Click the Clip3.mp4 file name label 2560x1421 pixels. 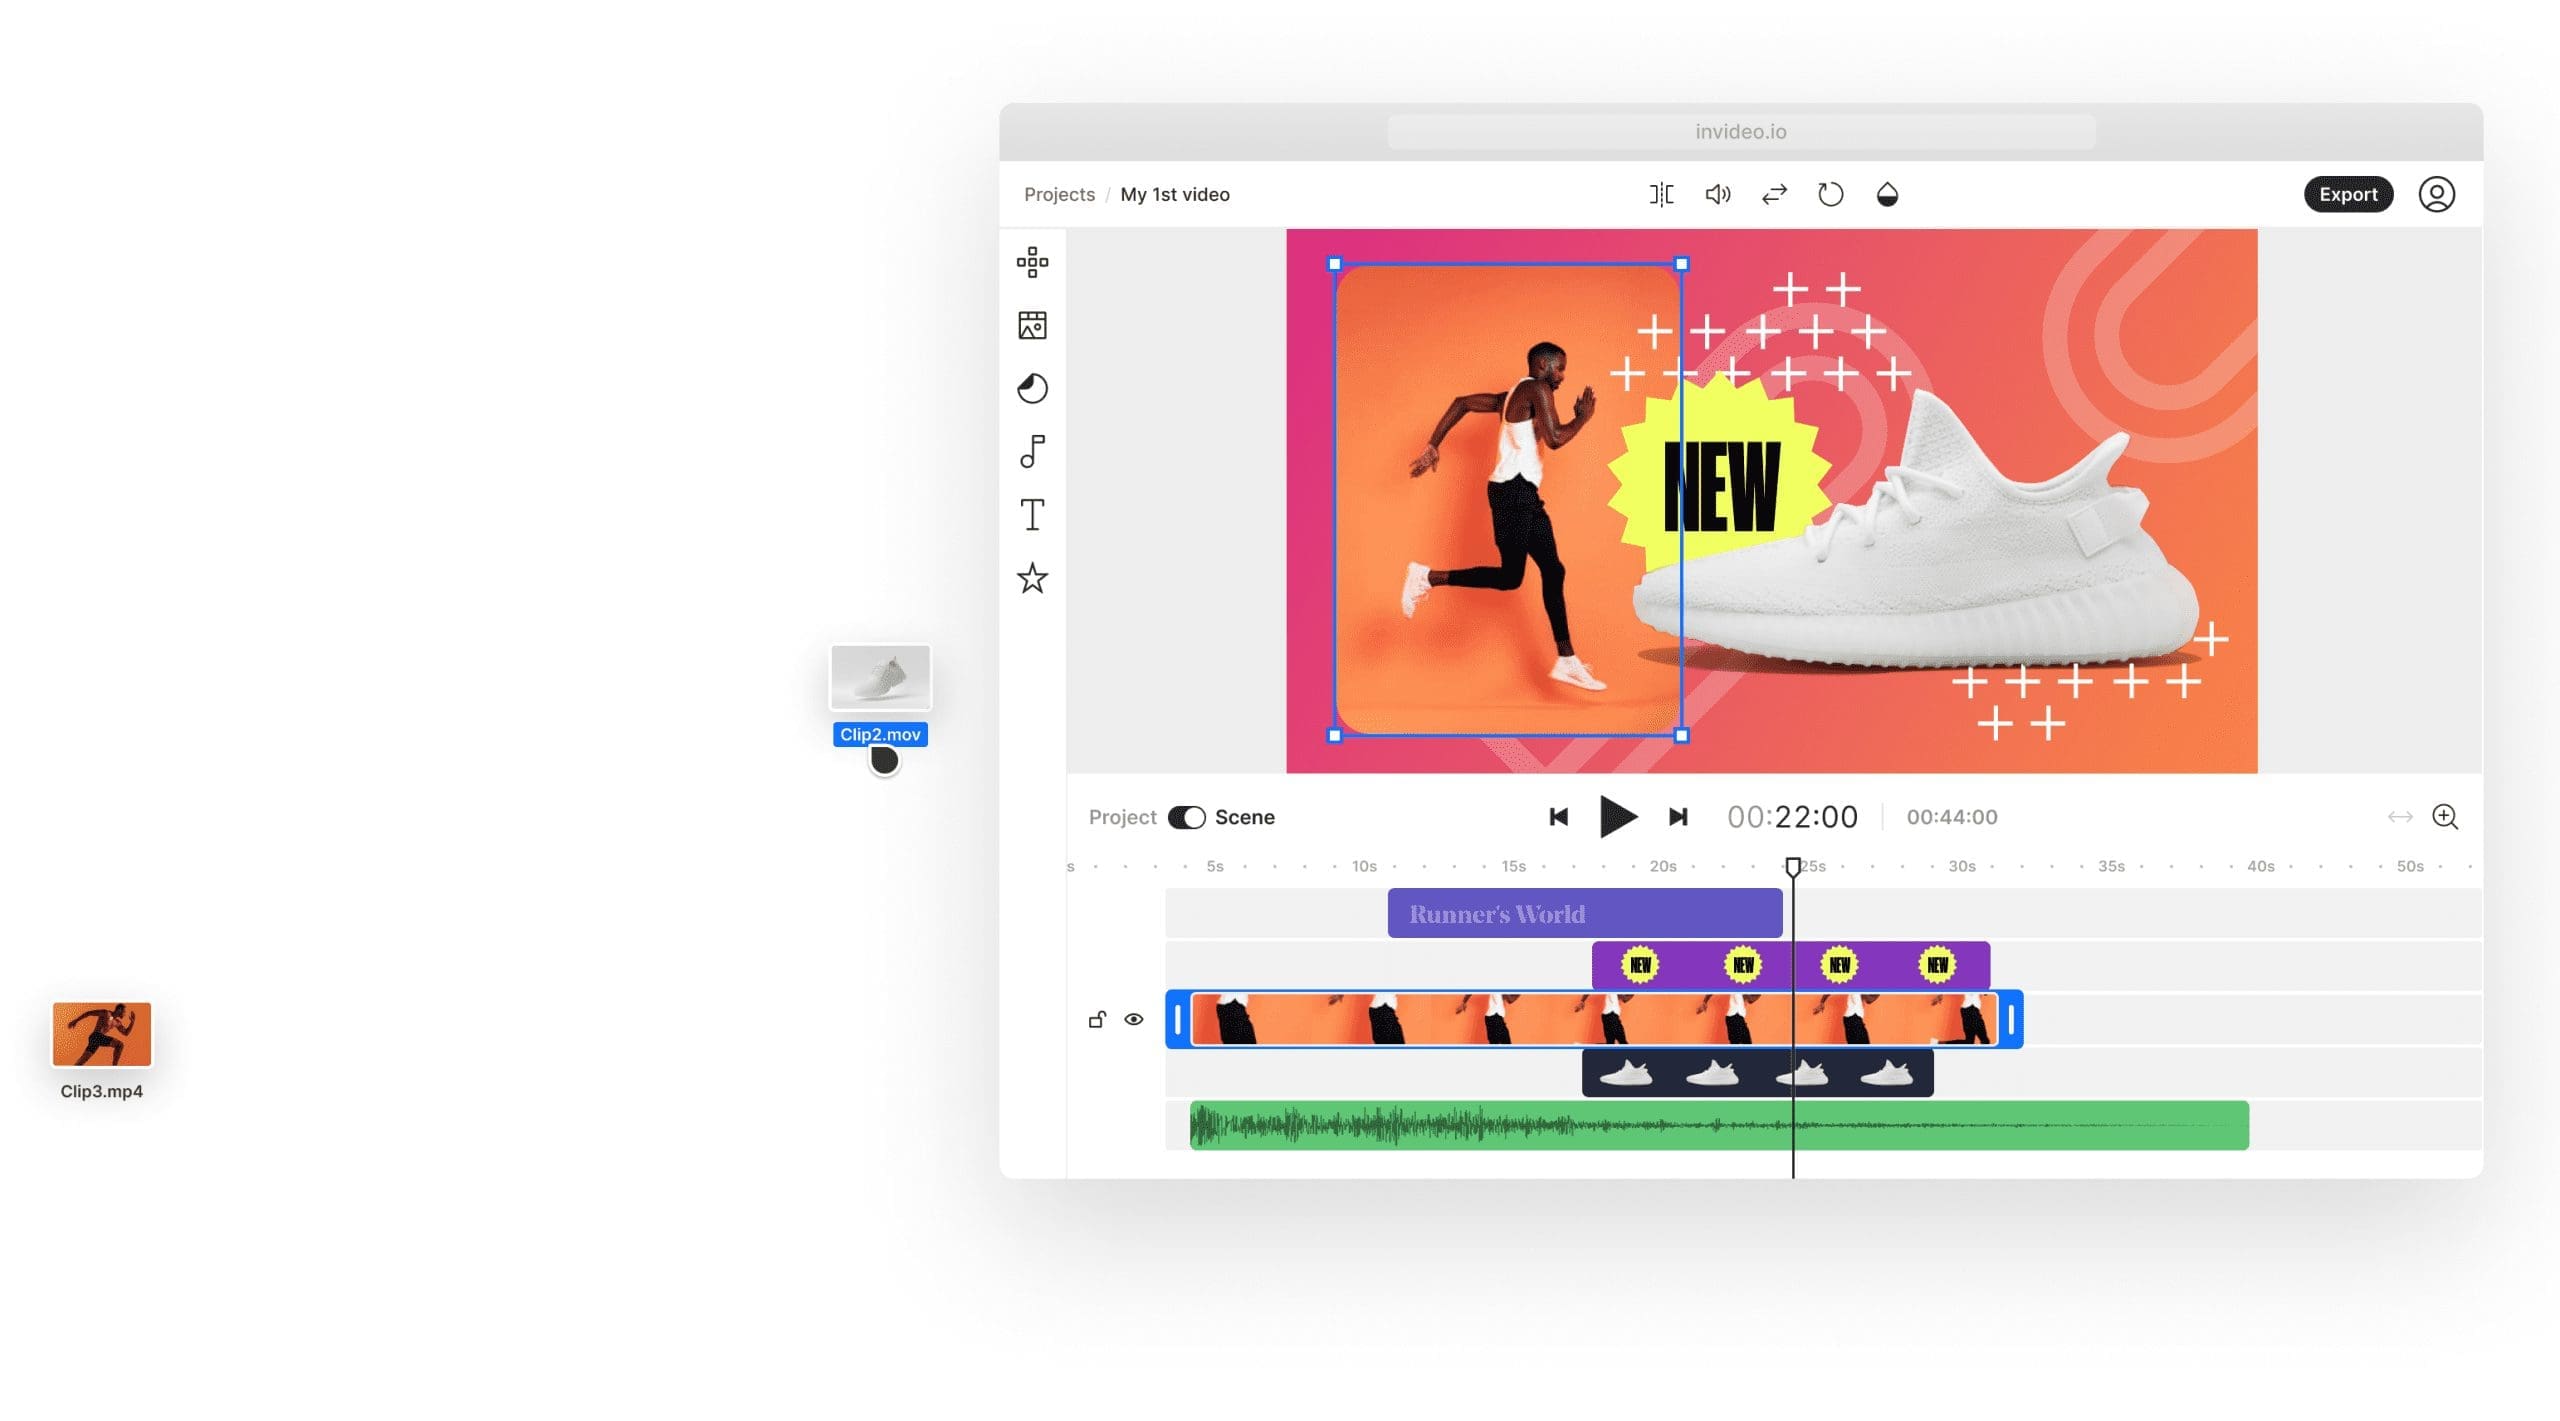(x=101, y=1091)
